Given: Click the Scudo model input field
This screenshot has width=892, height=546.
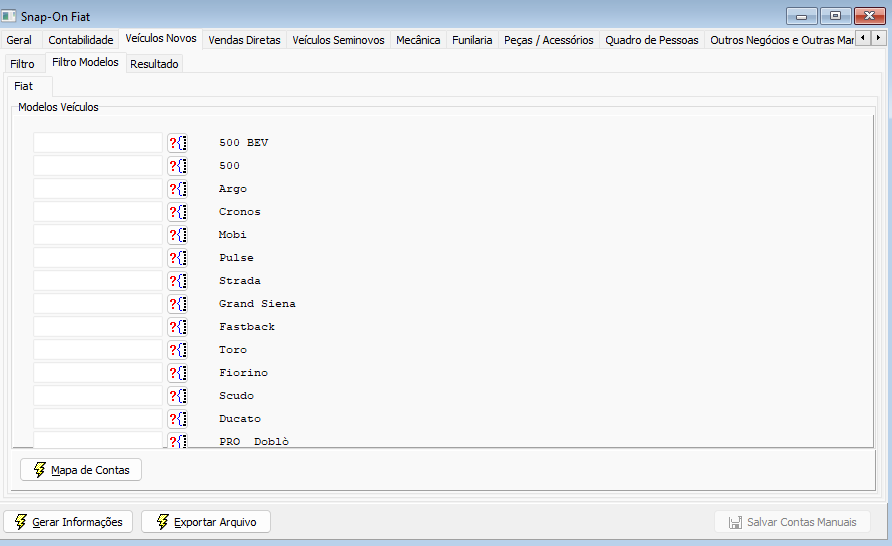Looking at the screenshot, I should click(x=98, y=395).
